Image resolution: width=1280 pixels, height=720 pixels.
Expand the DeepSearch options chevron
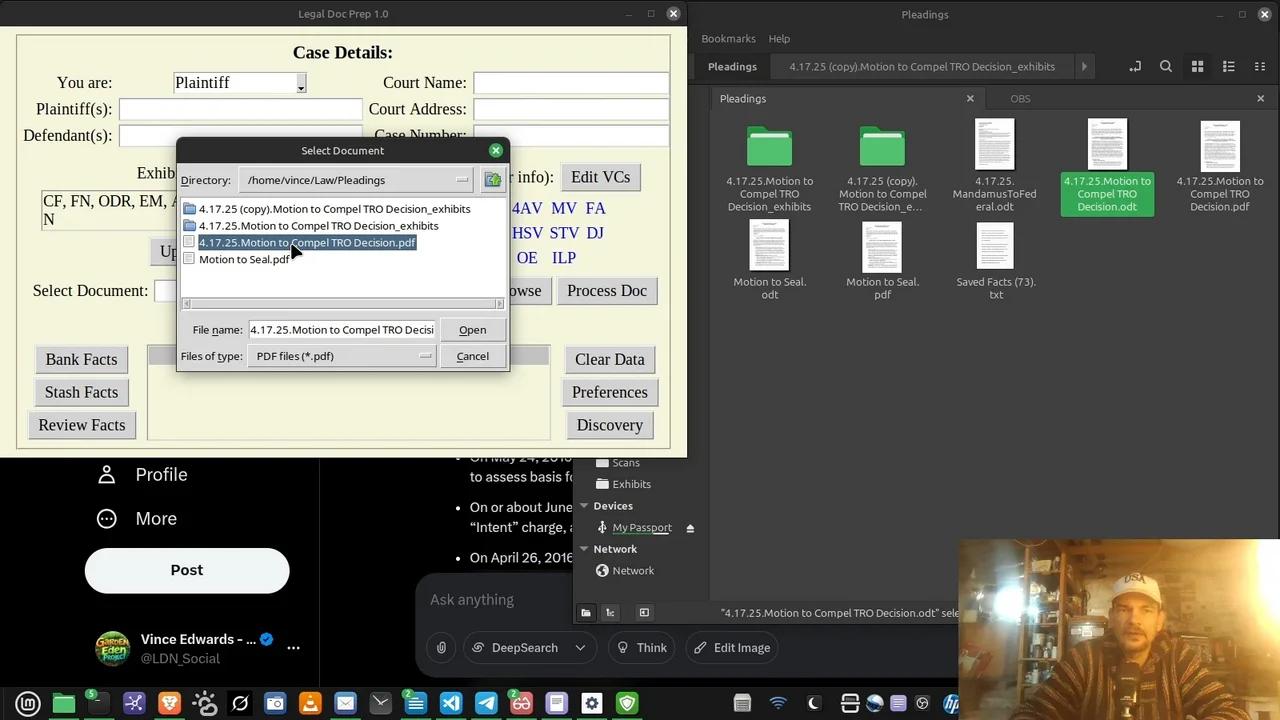[580, 648]
